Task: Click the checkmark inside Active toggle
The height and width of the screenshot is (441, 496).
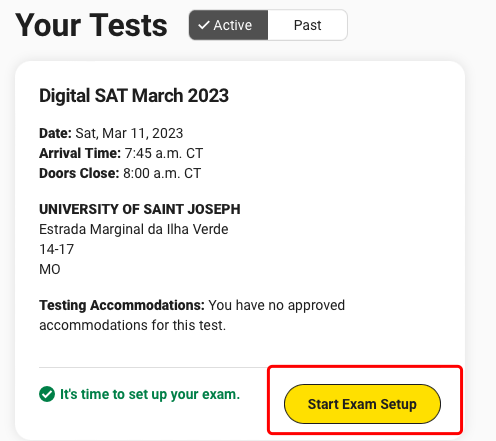Action: click(203, 25)
